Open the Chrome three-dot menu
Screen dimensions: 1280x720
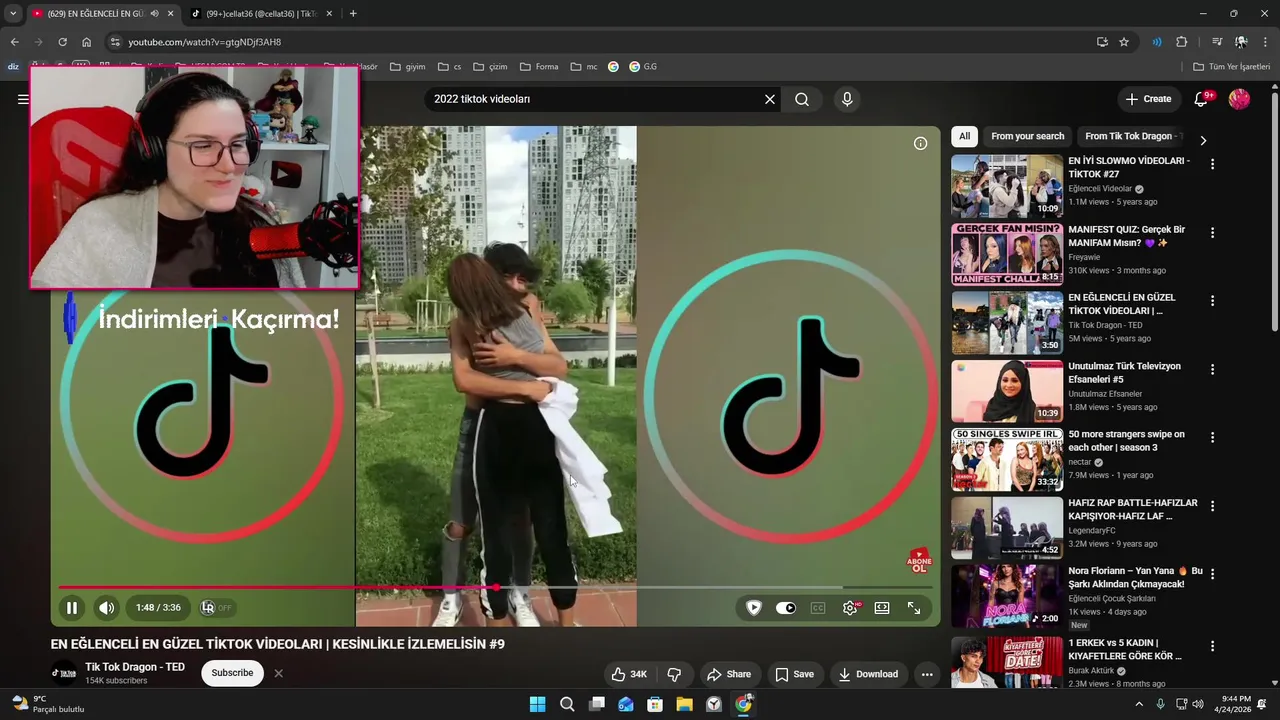(1265, 42)
